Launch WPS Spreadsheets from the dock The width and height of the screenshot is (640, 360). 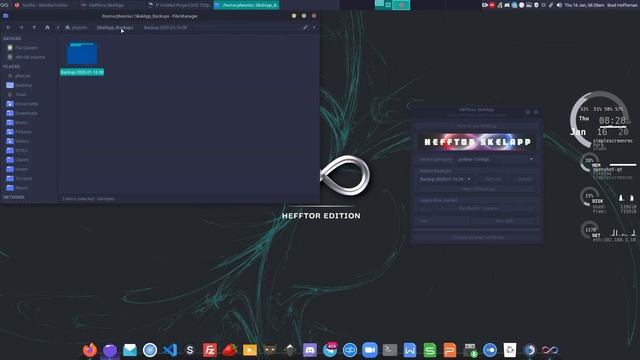point(430,350)
